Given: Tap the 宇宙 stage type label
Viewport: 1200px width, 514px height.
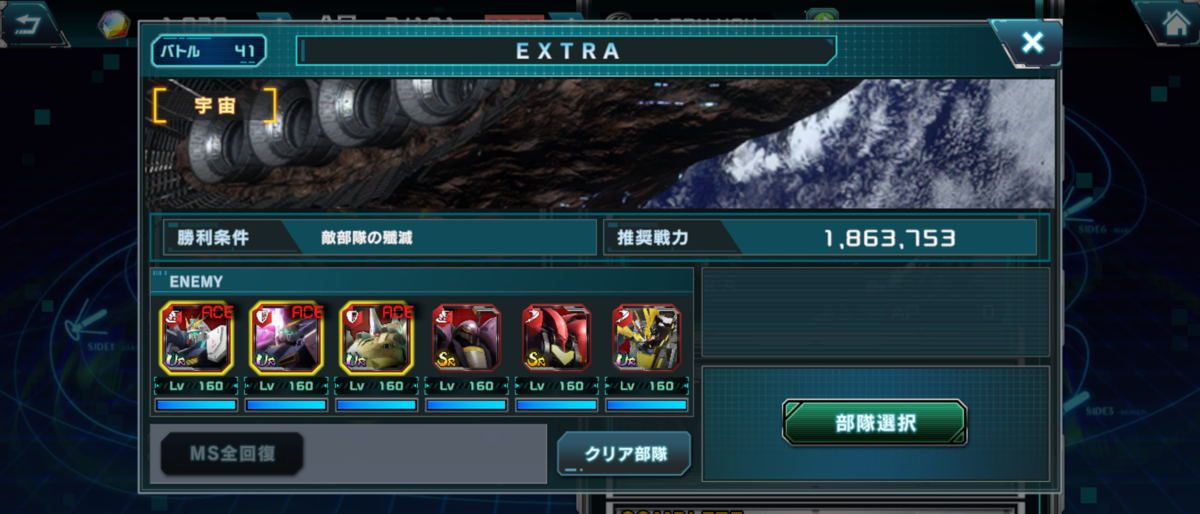Looking at the screenshot, I should 214,105.
